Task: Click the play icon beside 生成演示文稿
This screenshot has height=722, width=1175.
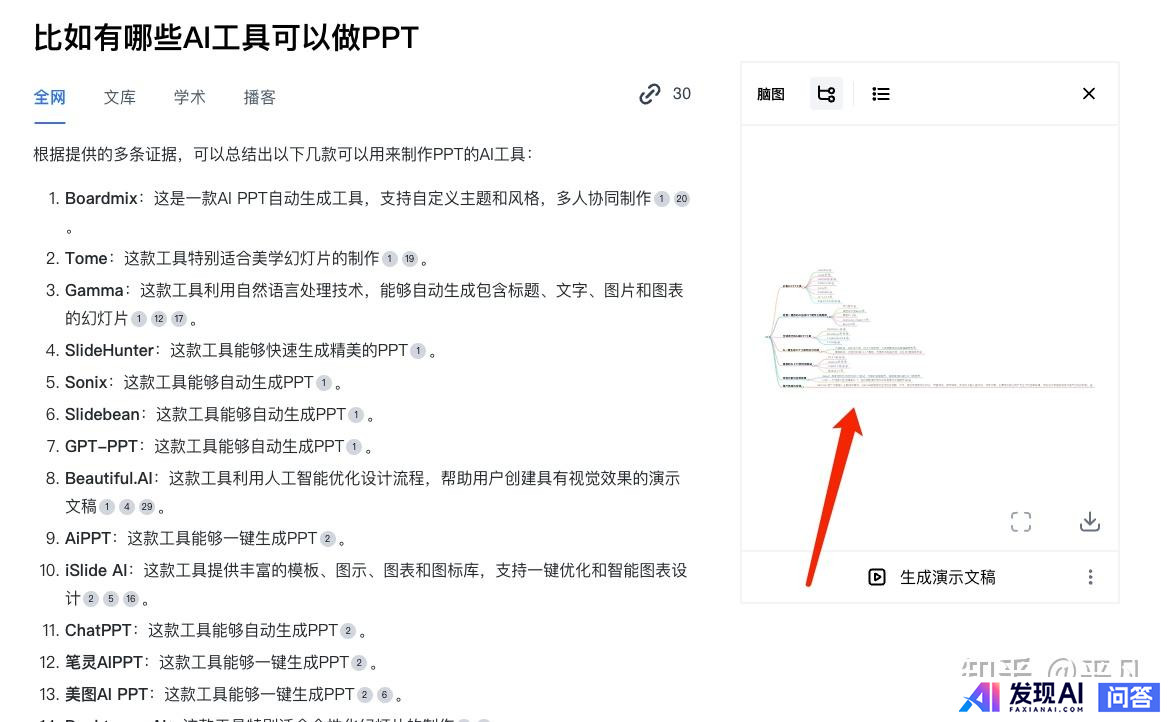Action: point(877,577)
